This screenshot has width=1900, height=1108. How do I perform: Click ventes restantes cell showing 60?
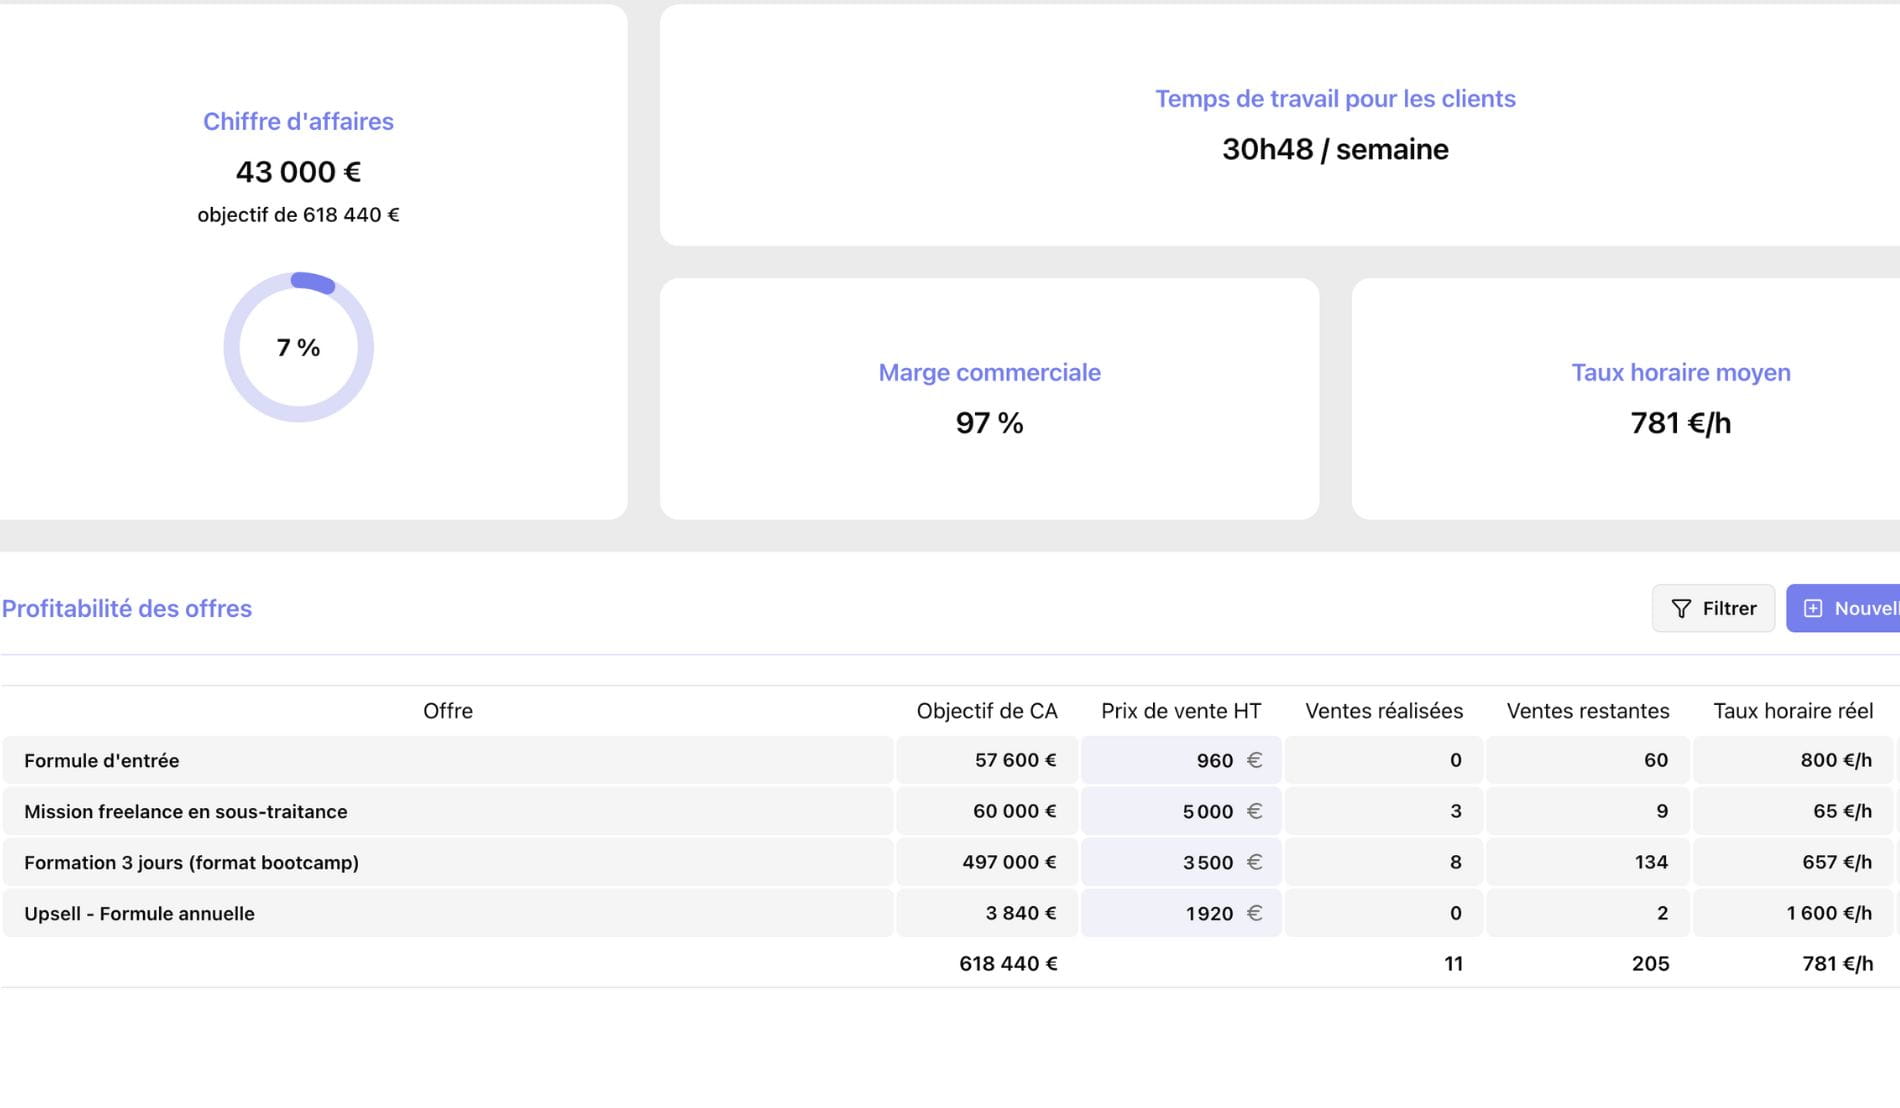1588,760
